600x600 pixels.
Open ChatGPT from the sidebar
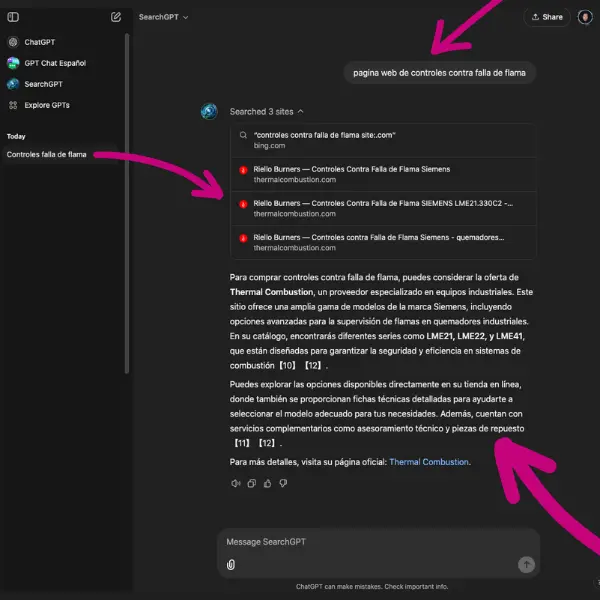pyautogui.click(x=40, y=42)
